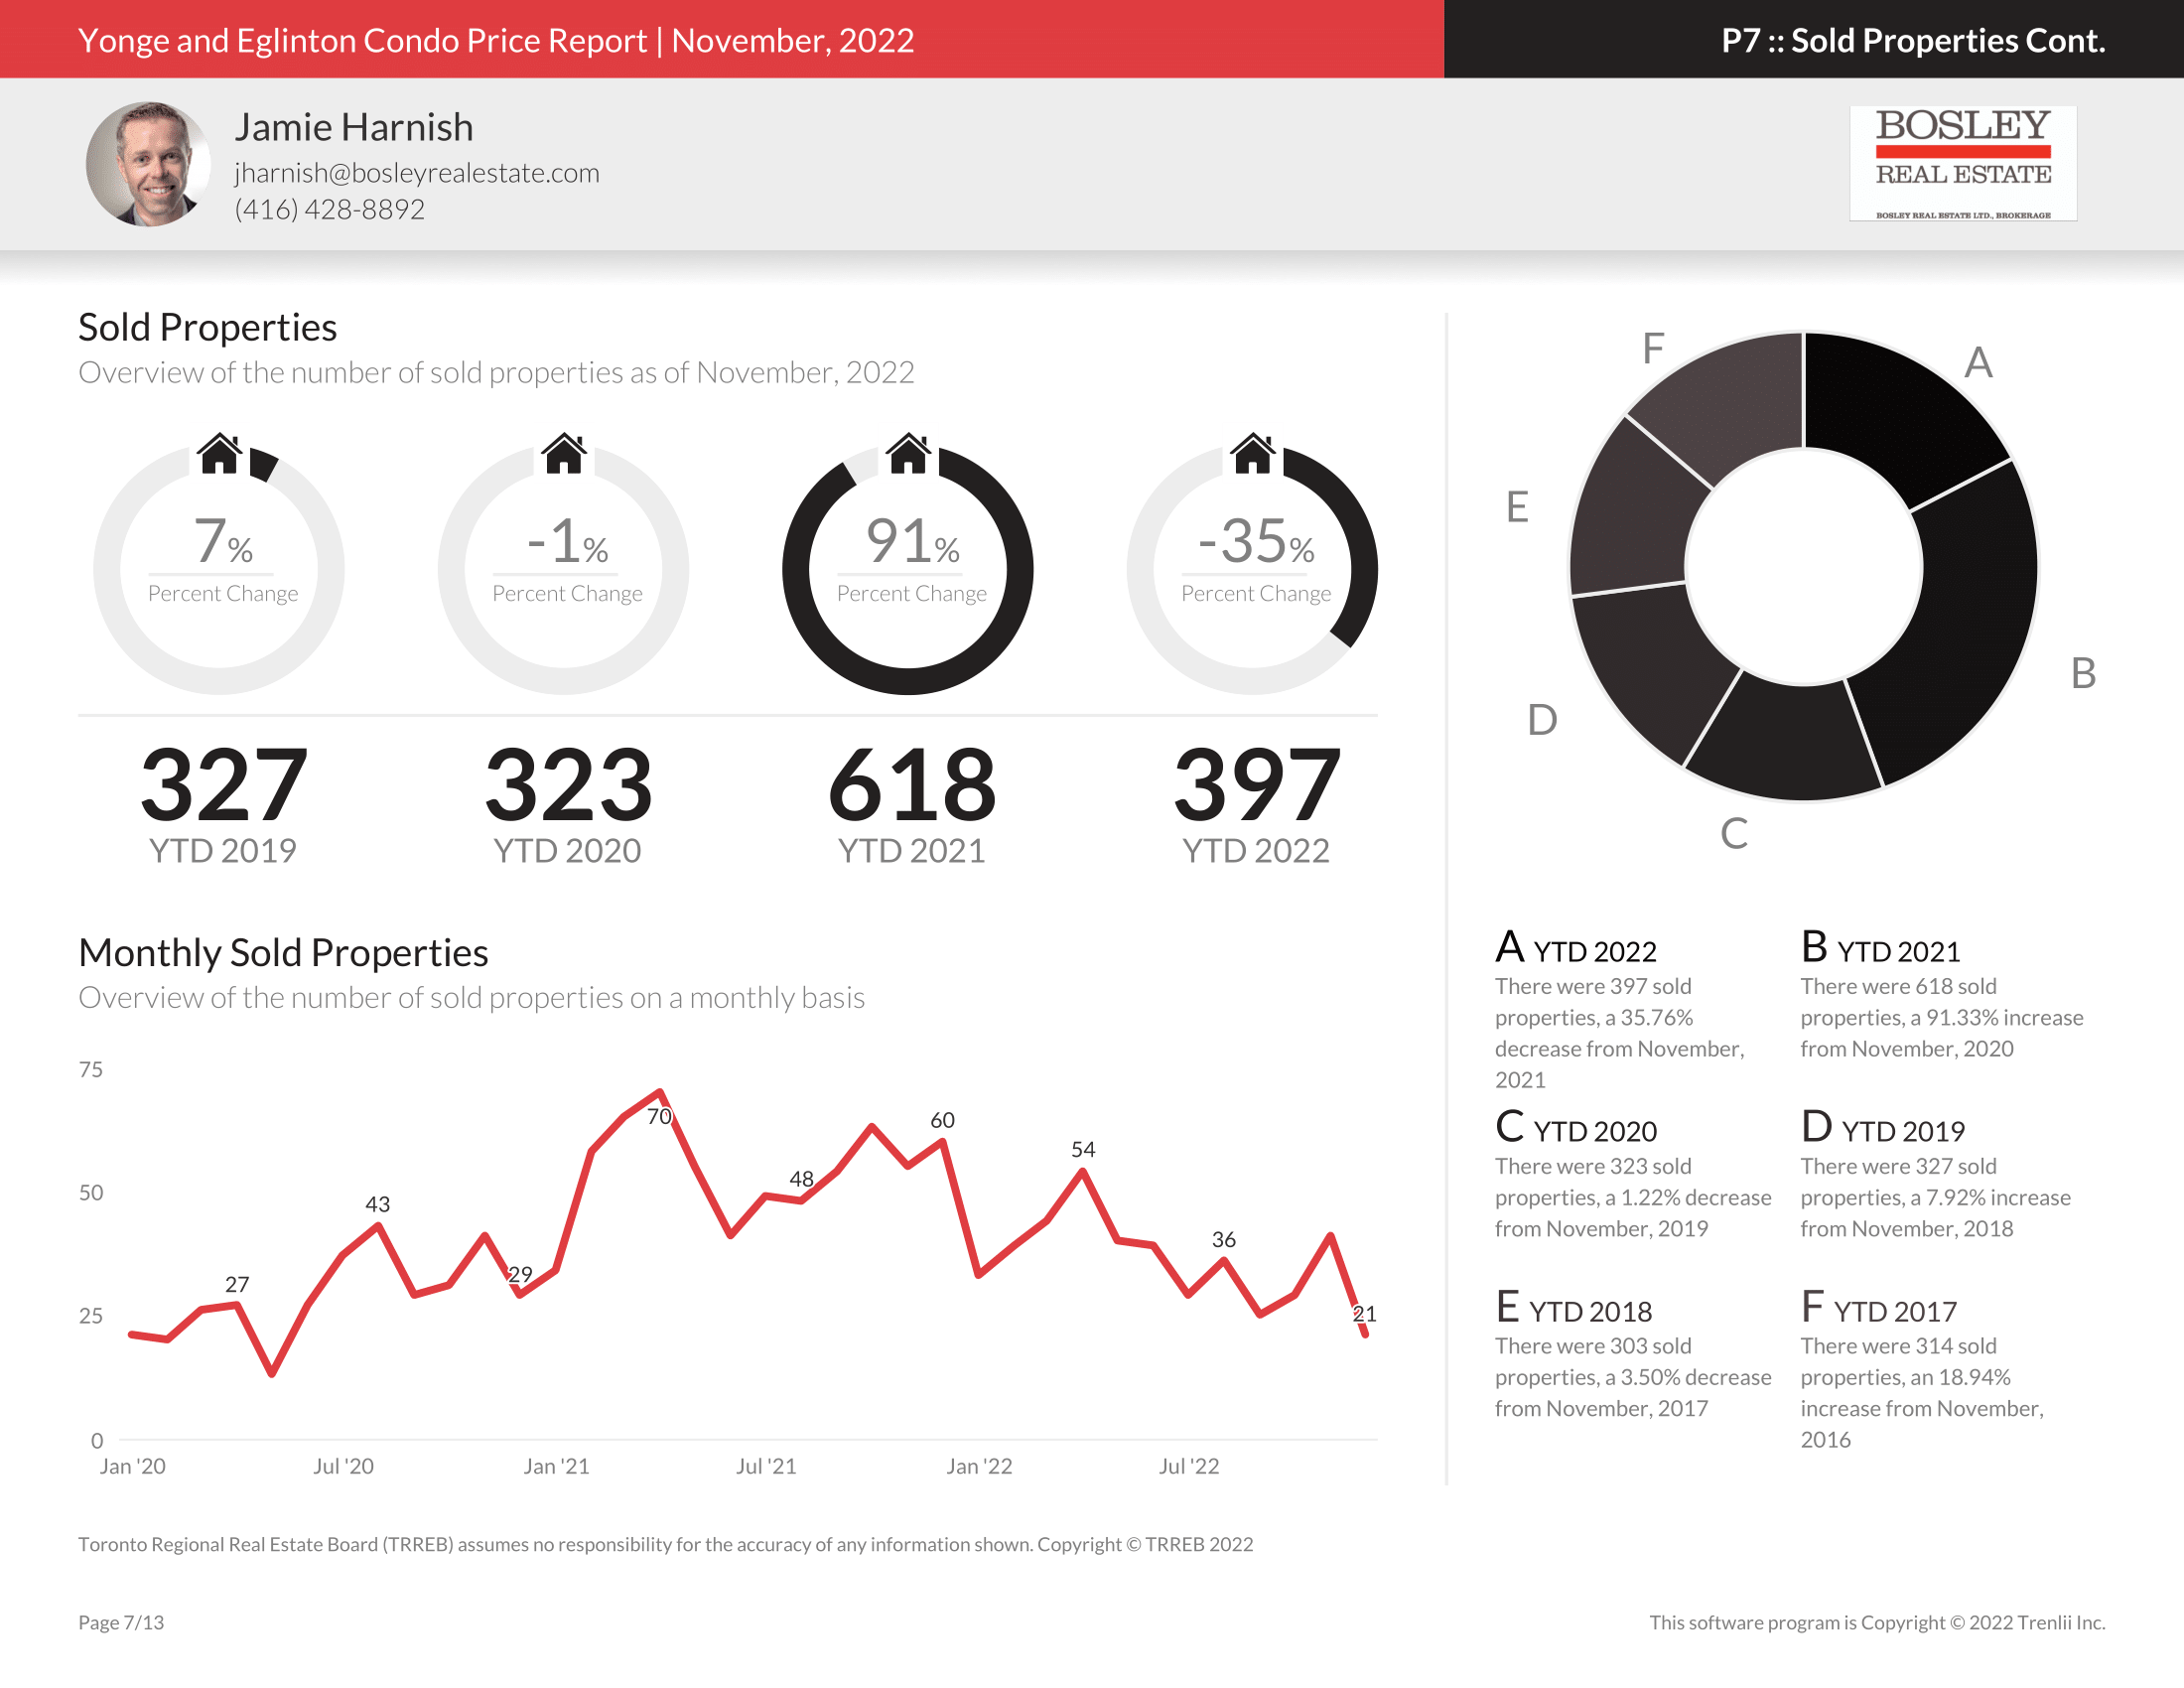Click the 618 YTD 2021 figure
The image size is (2184, 1688).
(x=911, y=785)
